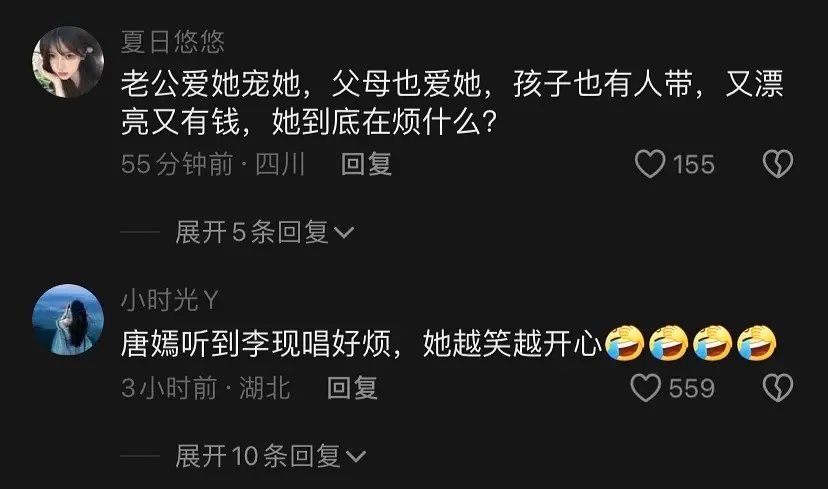Open username 夏日悠悠
This screenshot has width=828, height=489.
[x=173, y=42]
